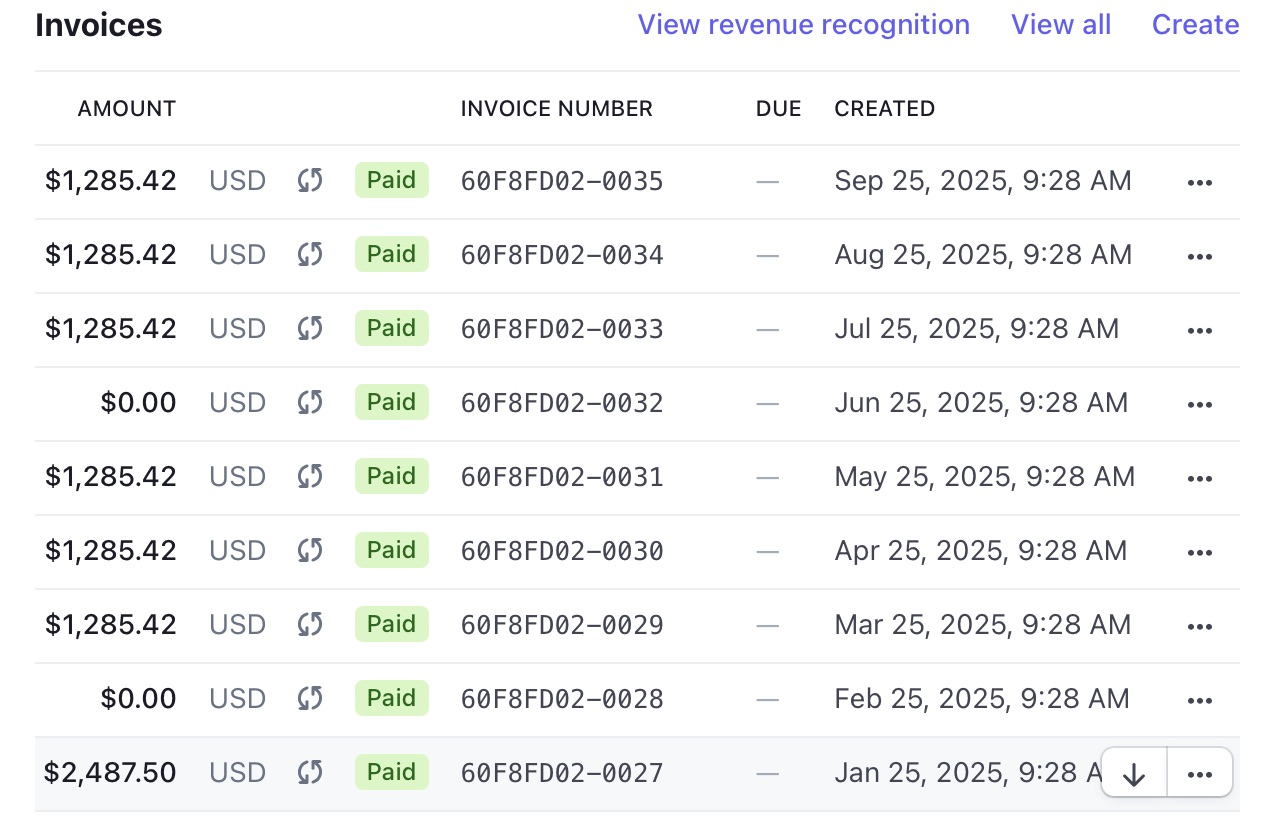Select invoice number 60F8FD02-0031

coord(561,477)
